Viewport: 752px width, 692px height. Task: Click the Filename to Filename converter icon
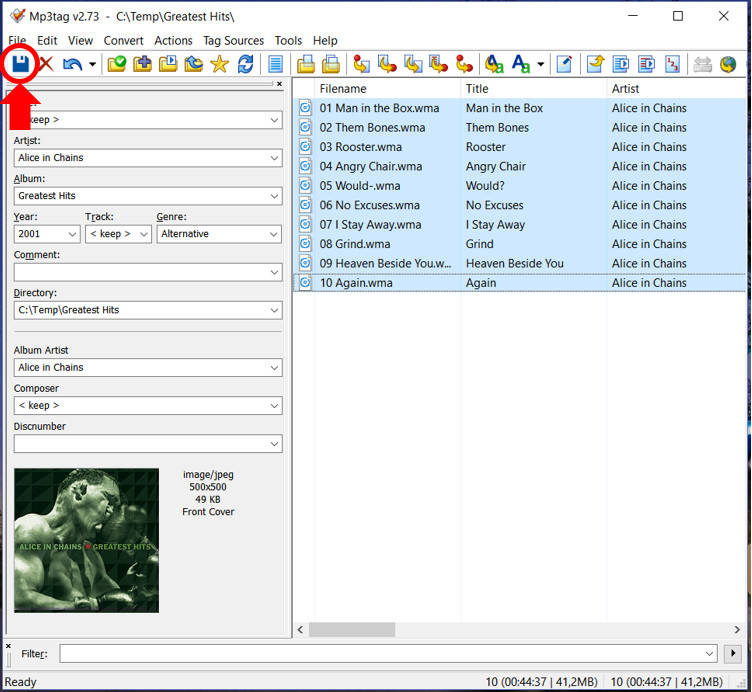413,64
